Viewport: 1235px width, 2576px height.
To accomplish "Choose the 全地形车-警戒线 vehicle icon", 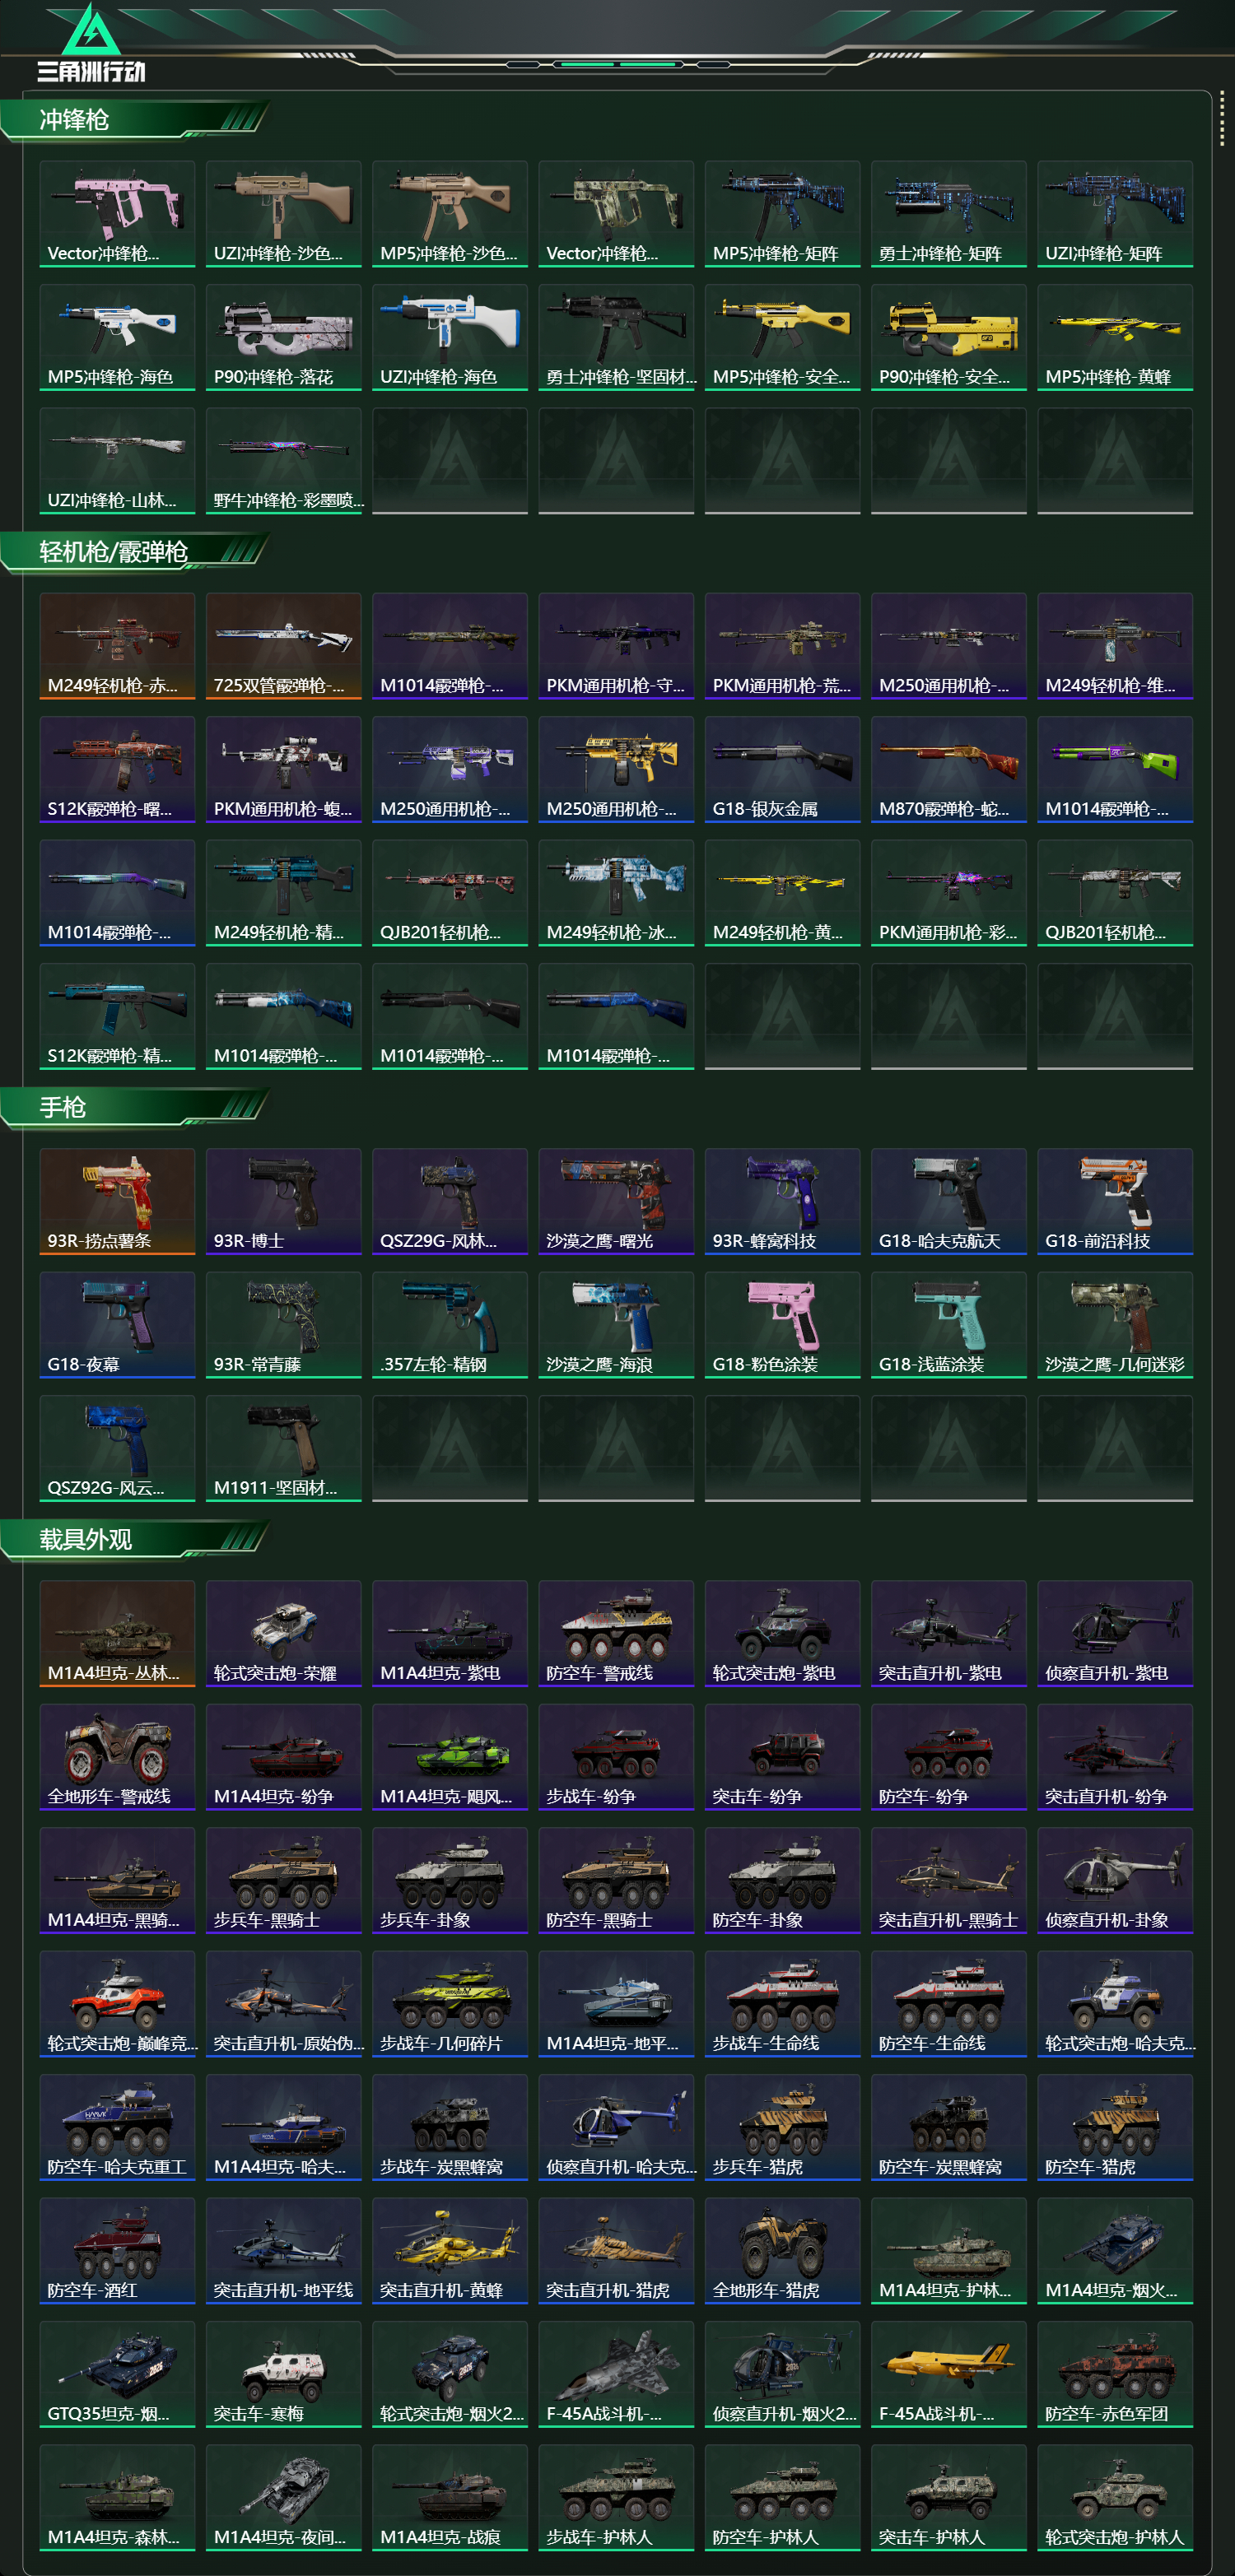I will 117,1756.
